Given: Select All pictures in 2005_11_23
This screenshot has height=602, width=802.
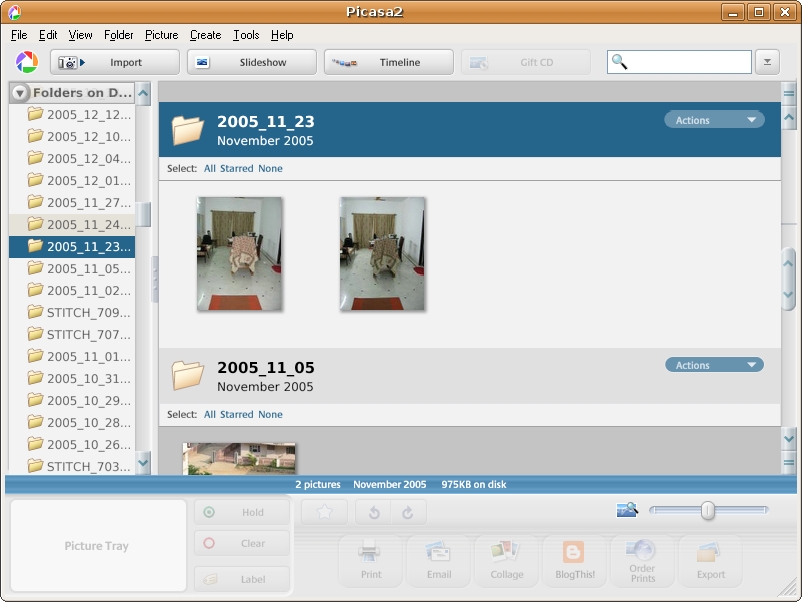Looking at the screenshot, I should pos(210,168).
